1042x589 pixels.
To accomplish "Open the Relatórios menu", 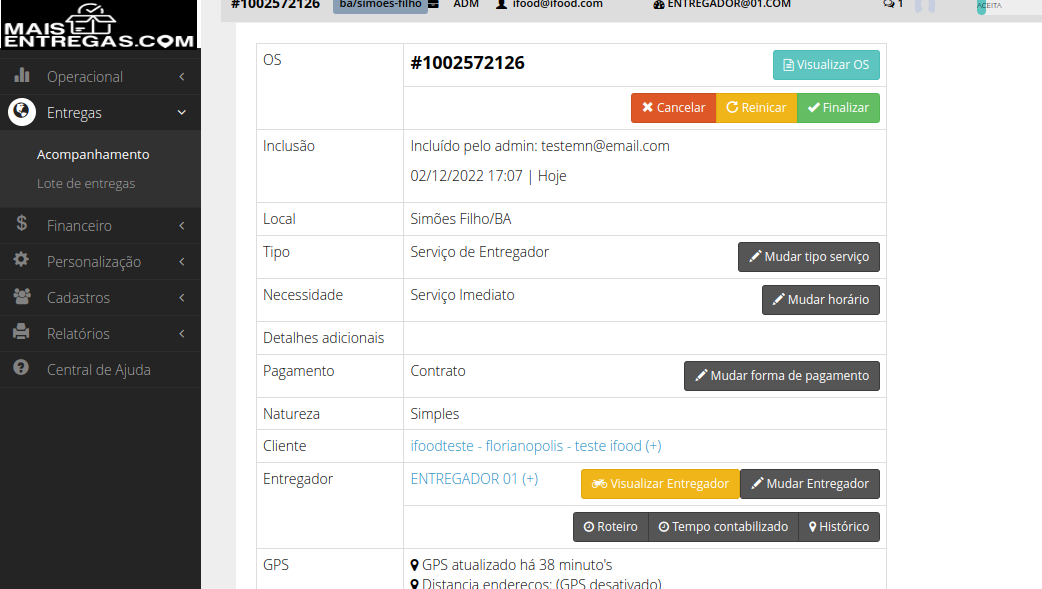I will (100, 333).
